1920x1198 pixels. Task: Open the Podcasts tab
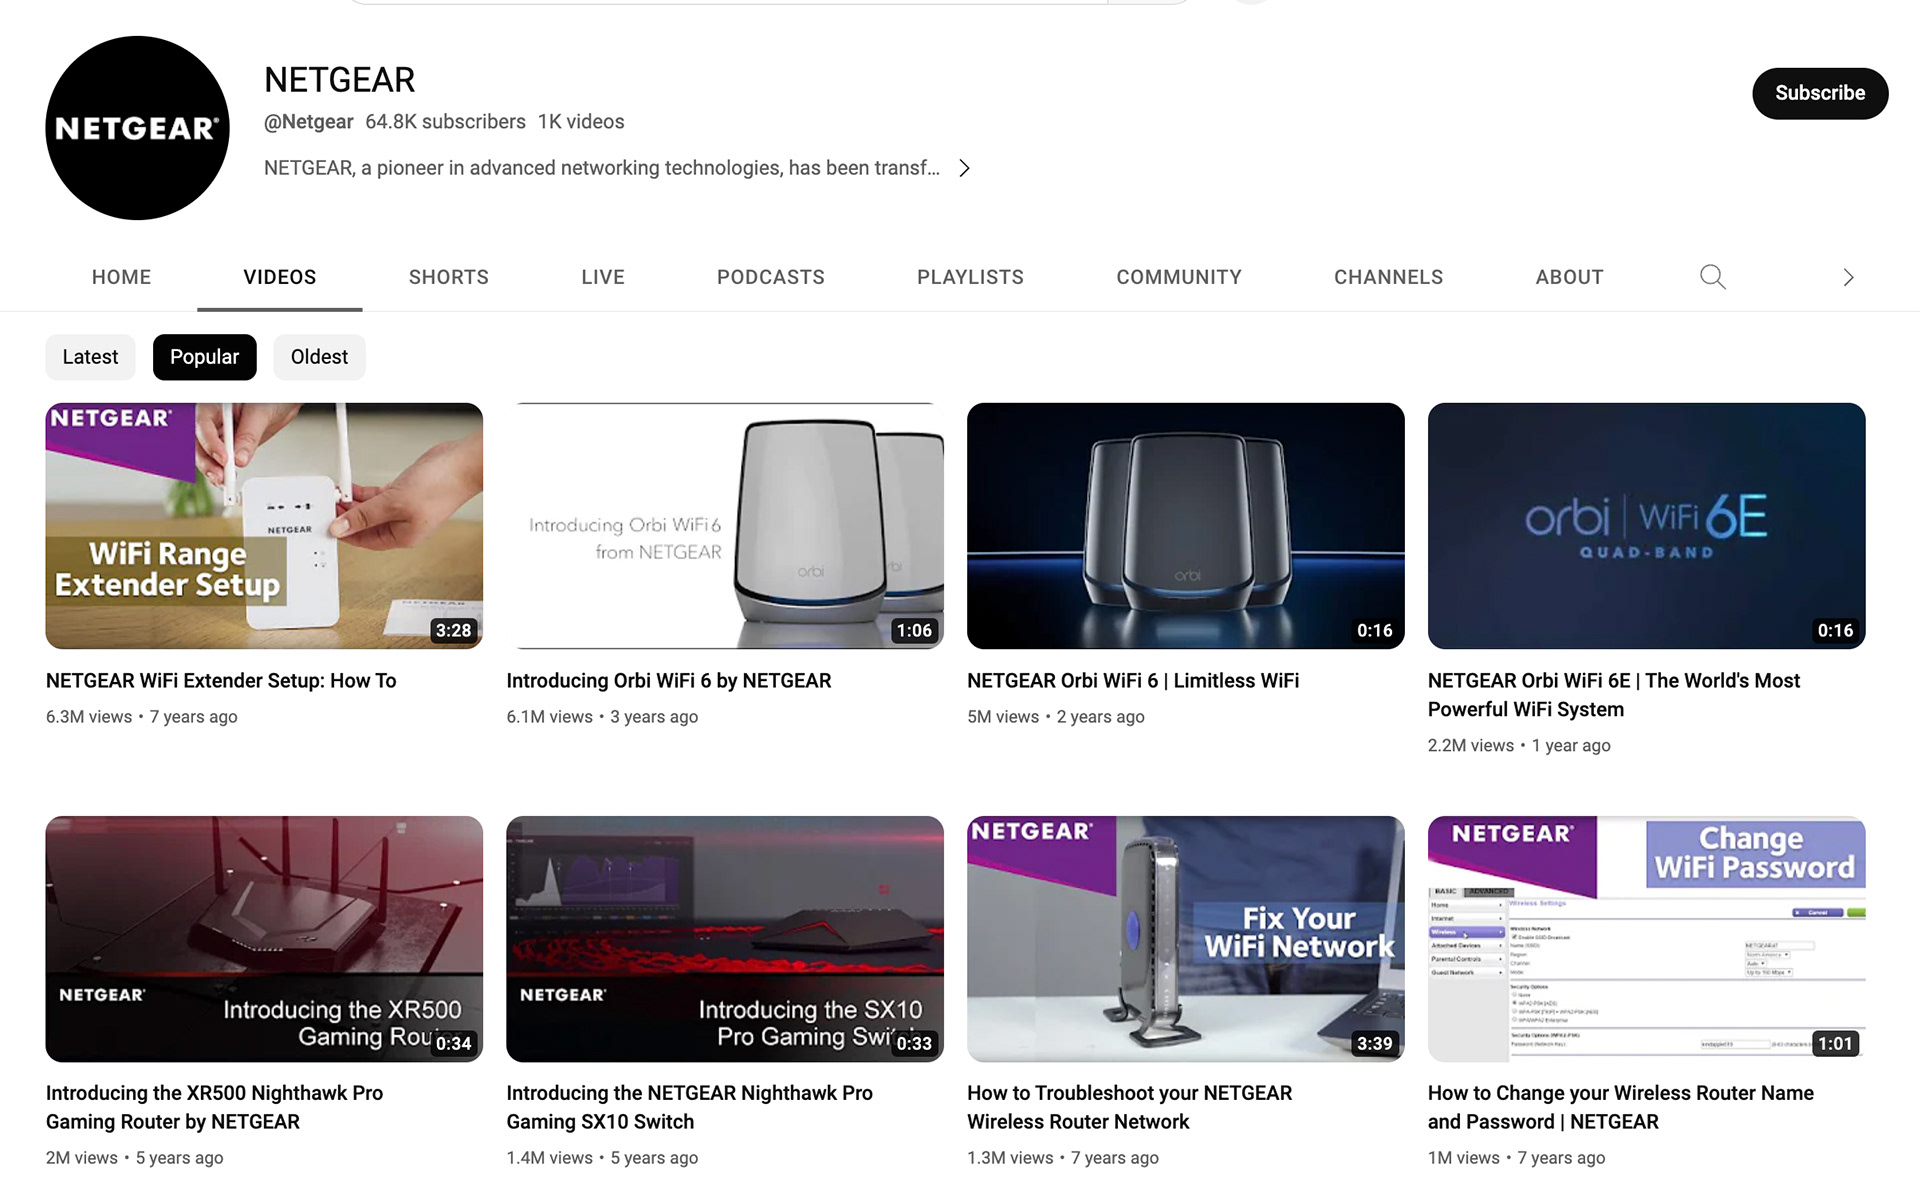coord(771,277)
